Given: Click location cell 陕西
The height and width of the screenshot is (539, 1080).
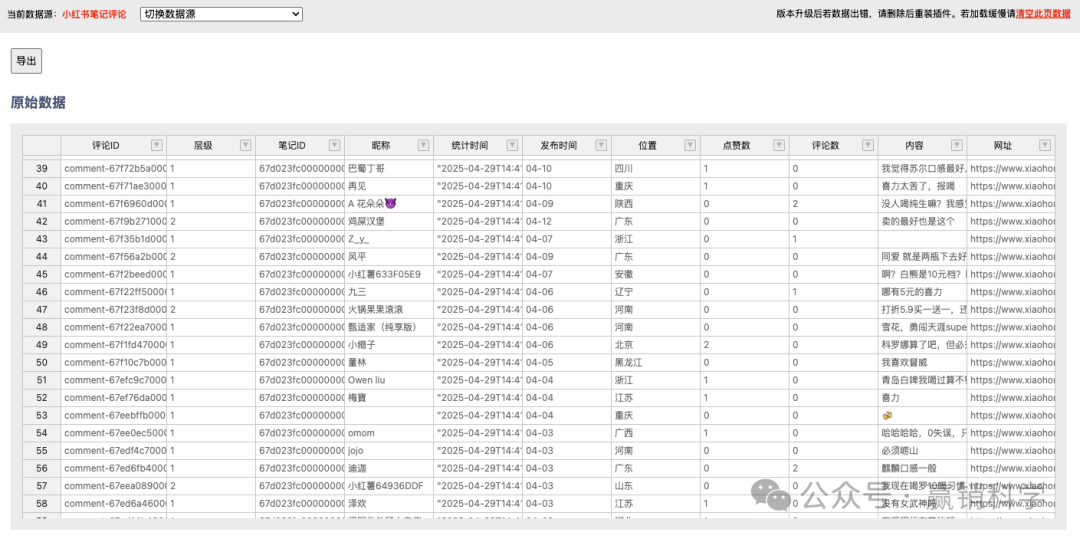Looking at the screenshot, I should [x=656, y=204].
